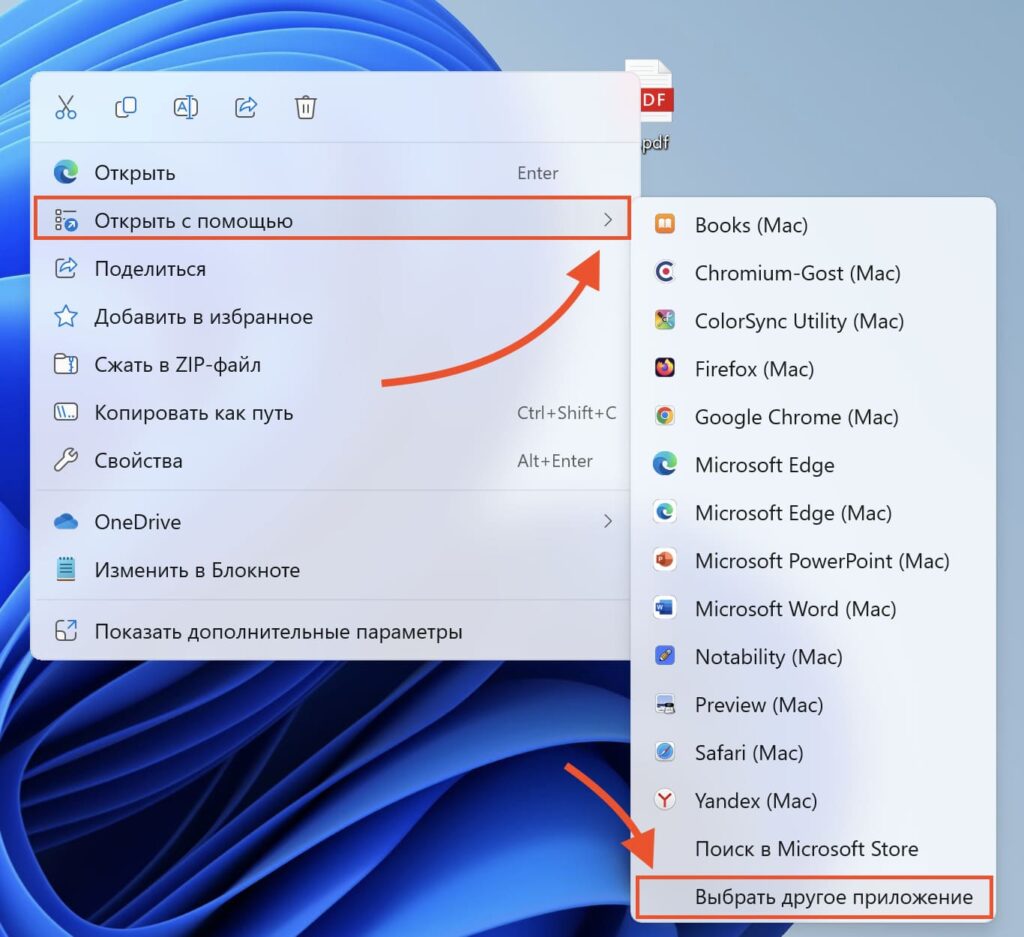Click the Preview app icon
This screenshot has width=1024, height=937.
click(665, 704)
